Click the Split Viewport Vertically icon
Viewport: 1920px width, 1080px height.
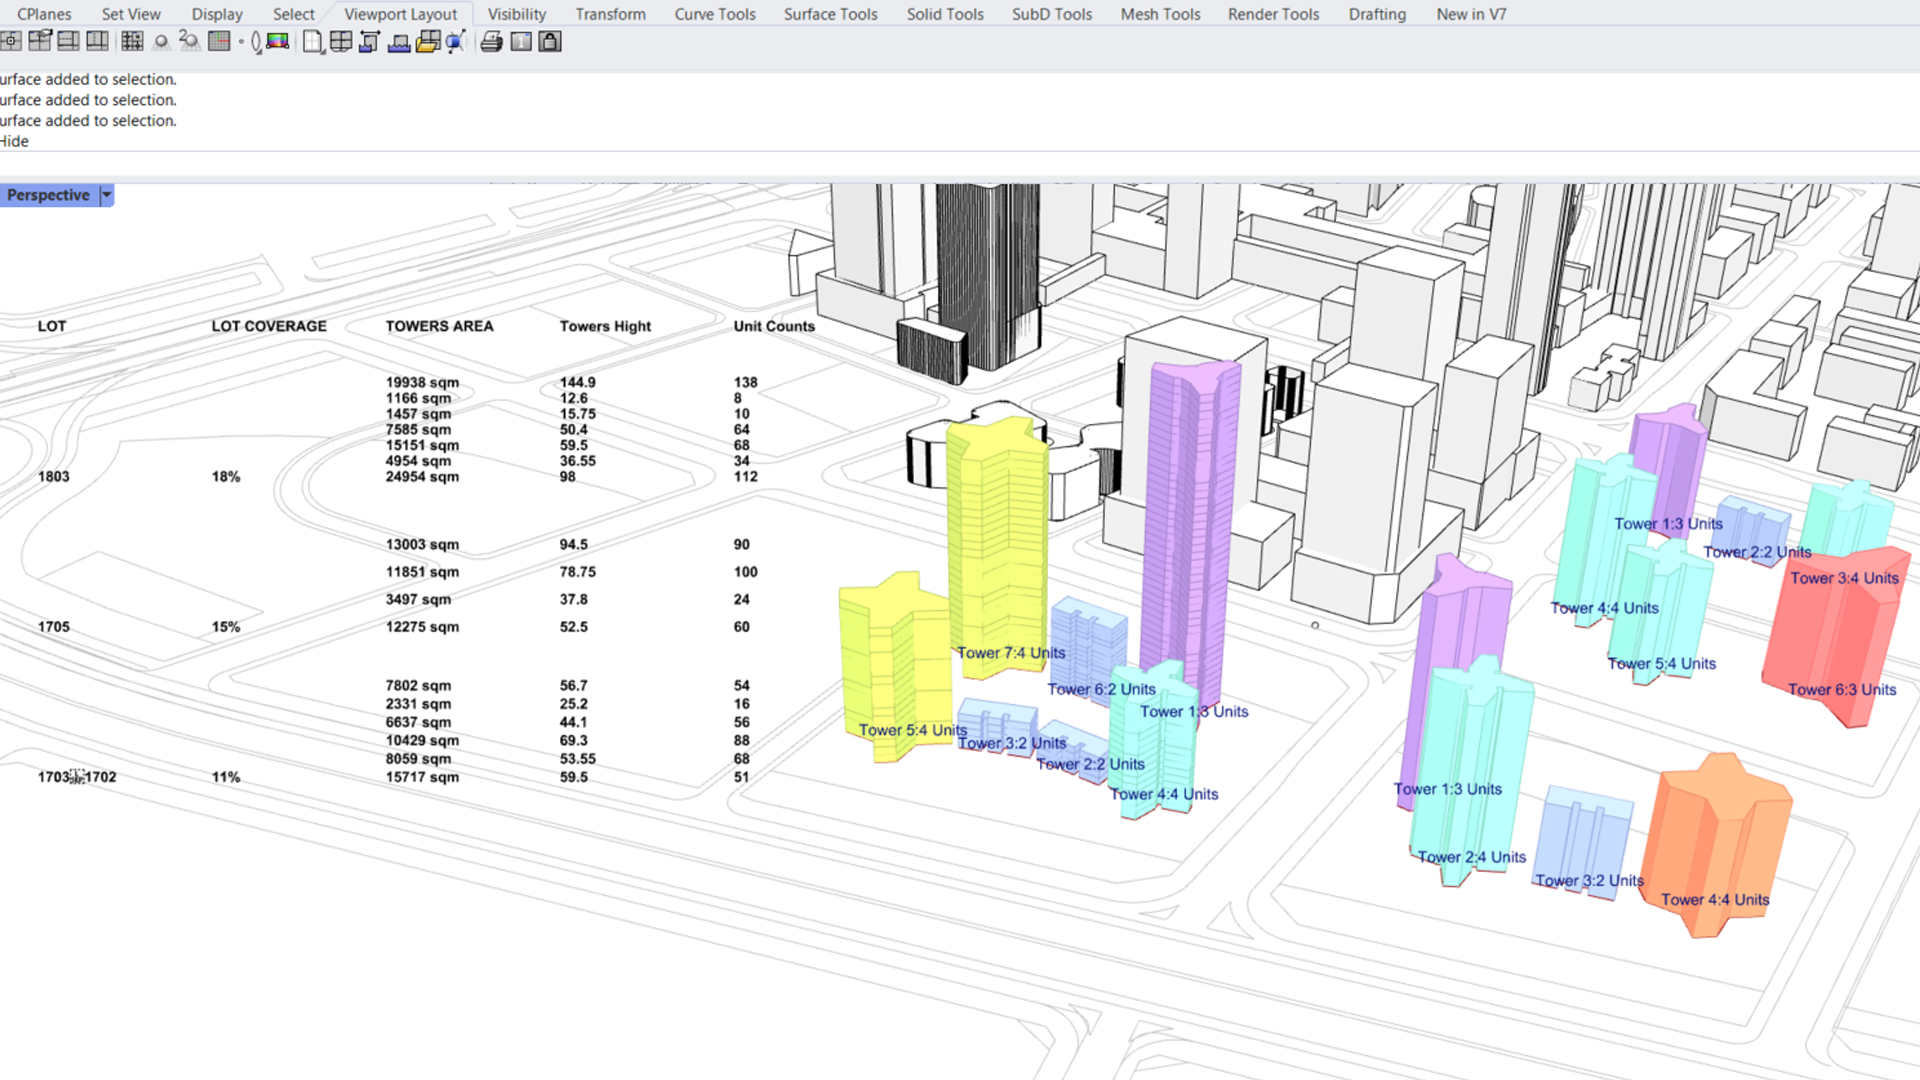point(97,42)
